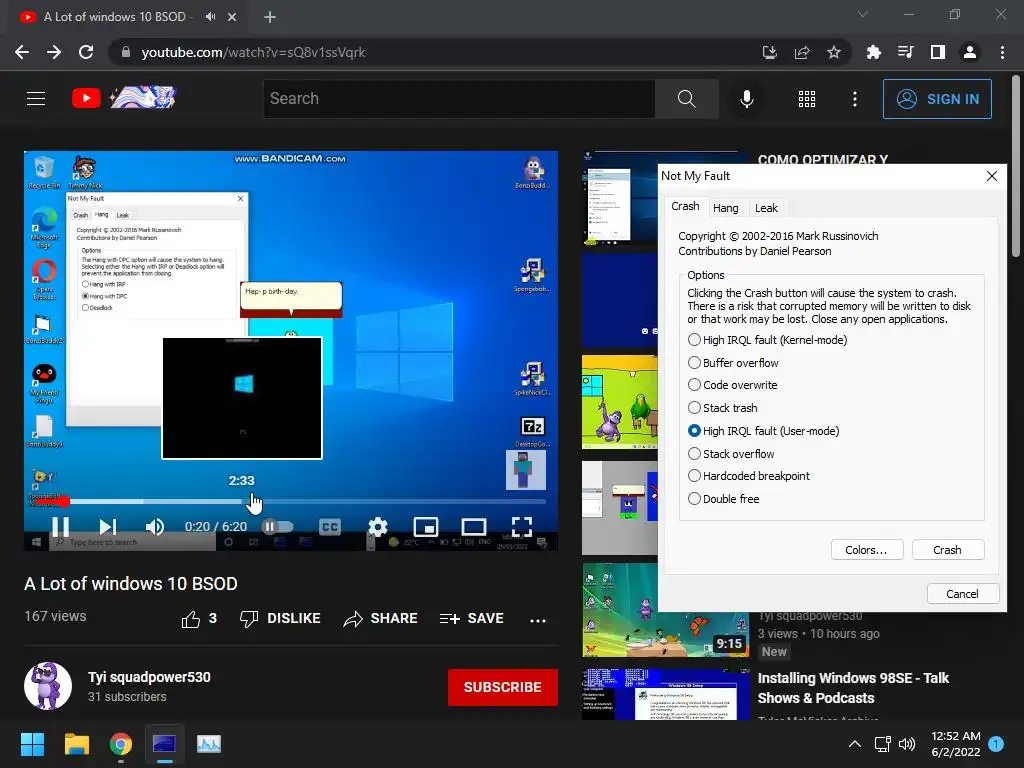The image size is (1024, 768).
Task: Select High IRQL fault (User-mode)
Action: pyautogui.click(x=764, y=430)
